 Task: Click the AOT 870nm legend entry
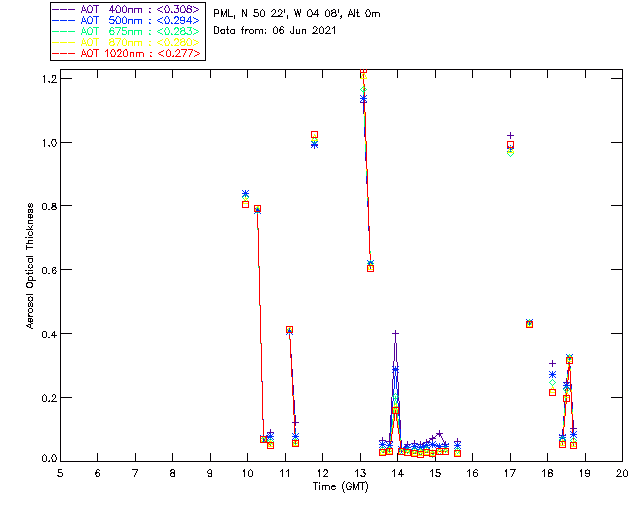tap(126, 42)
